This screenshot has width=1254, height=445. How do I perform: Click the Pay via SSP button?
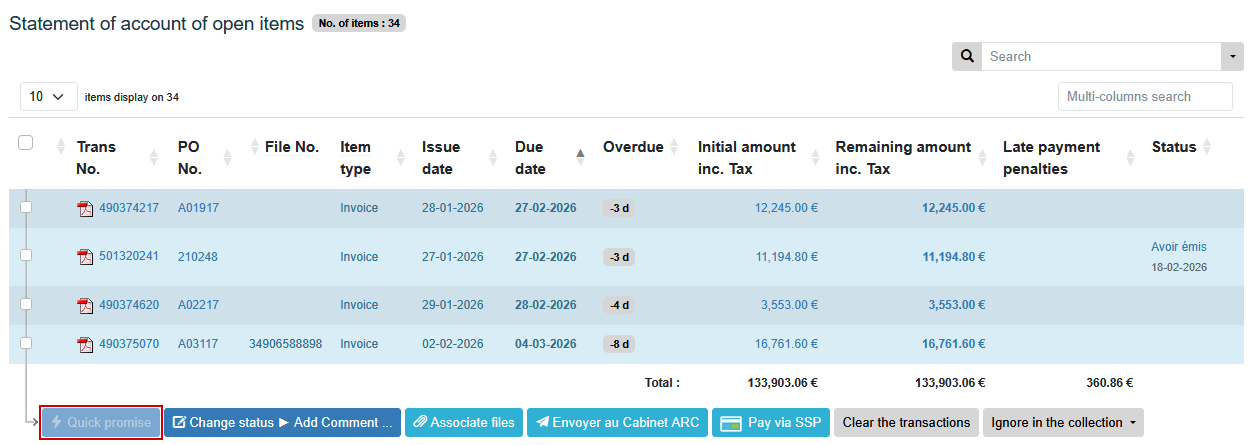click(771, 423)
